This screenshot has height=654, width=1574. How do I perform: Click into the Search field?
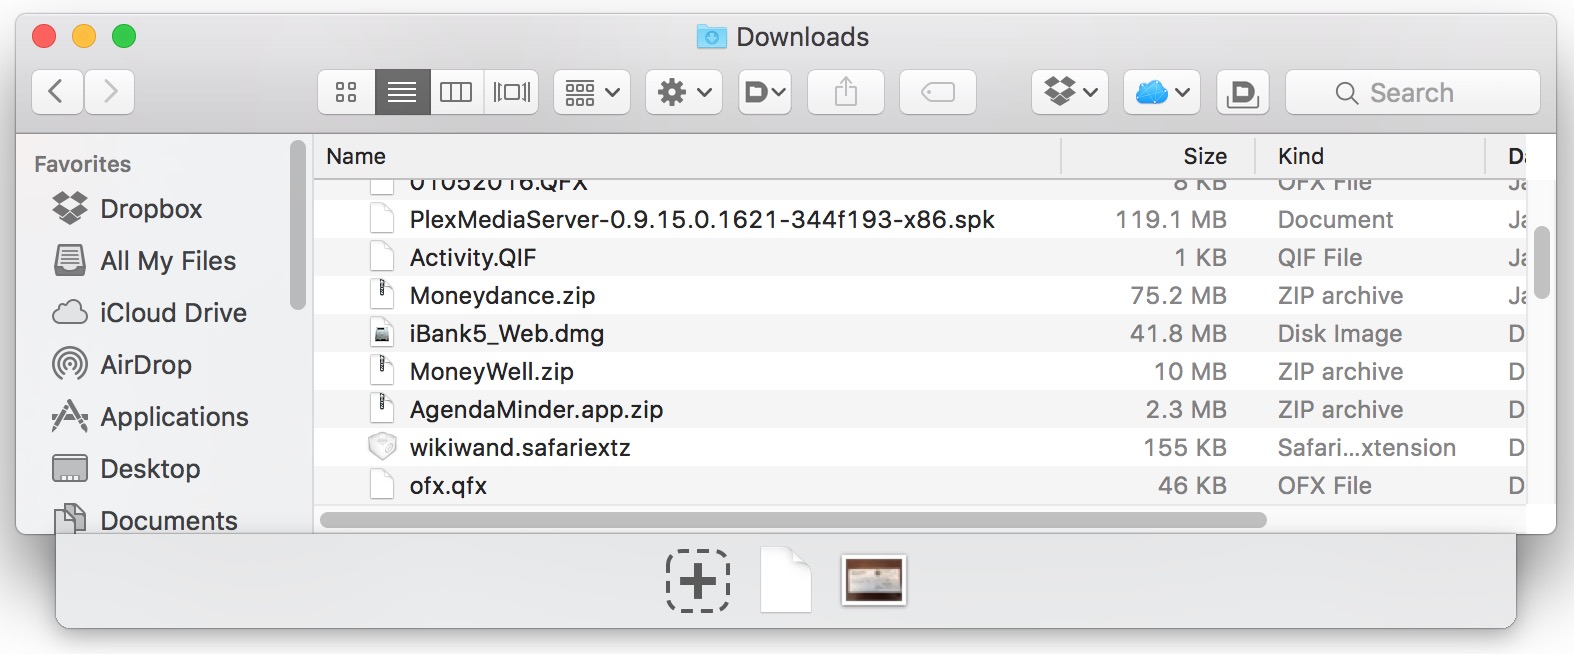point(1413,92)
